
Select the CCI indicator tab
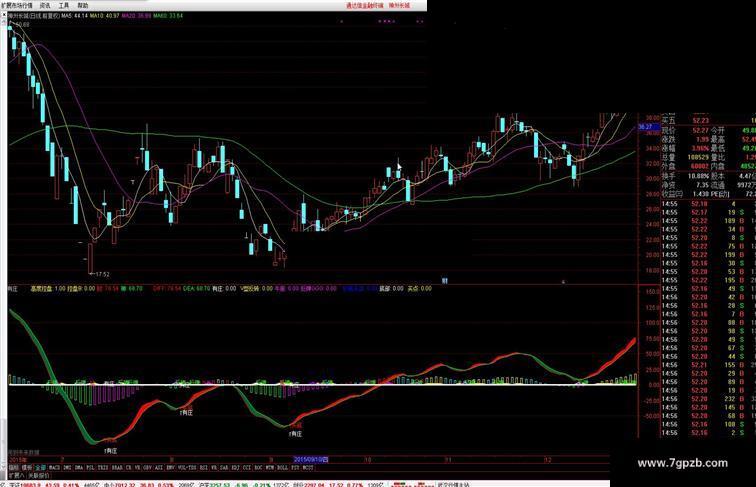click(x=246, y=468)
